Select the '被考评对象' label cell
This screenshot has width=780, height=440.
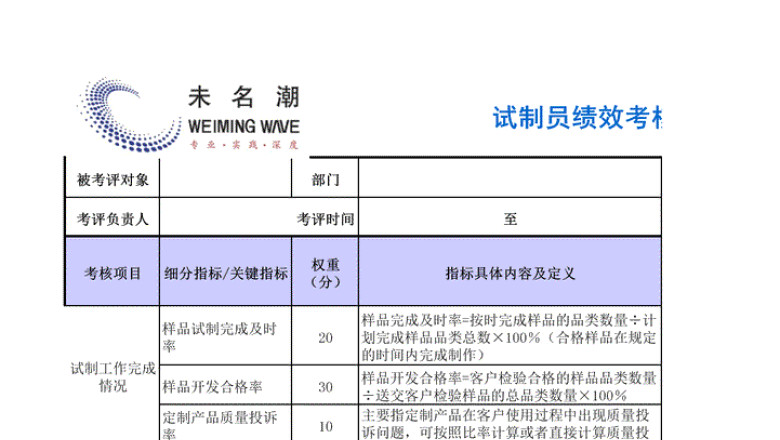point(112,179)
